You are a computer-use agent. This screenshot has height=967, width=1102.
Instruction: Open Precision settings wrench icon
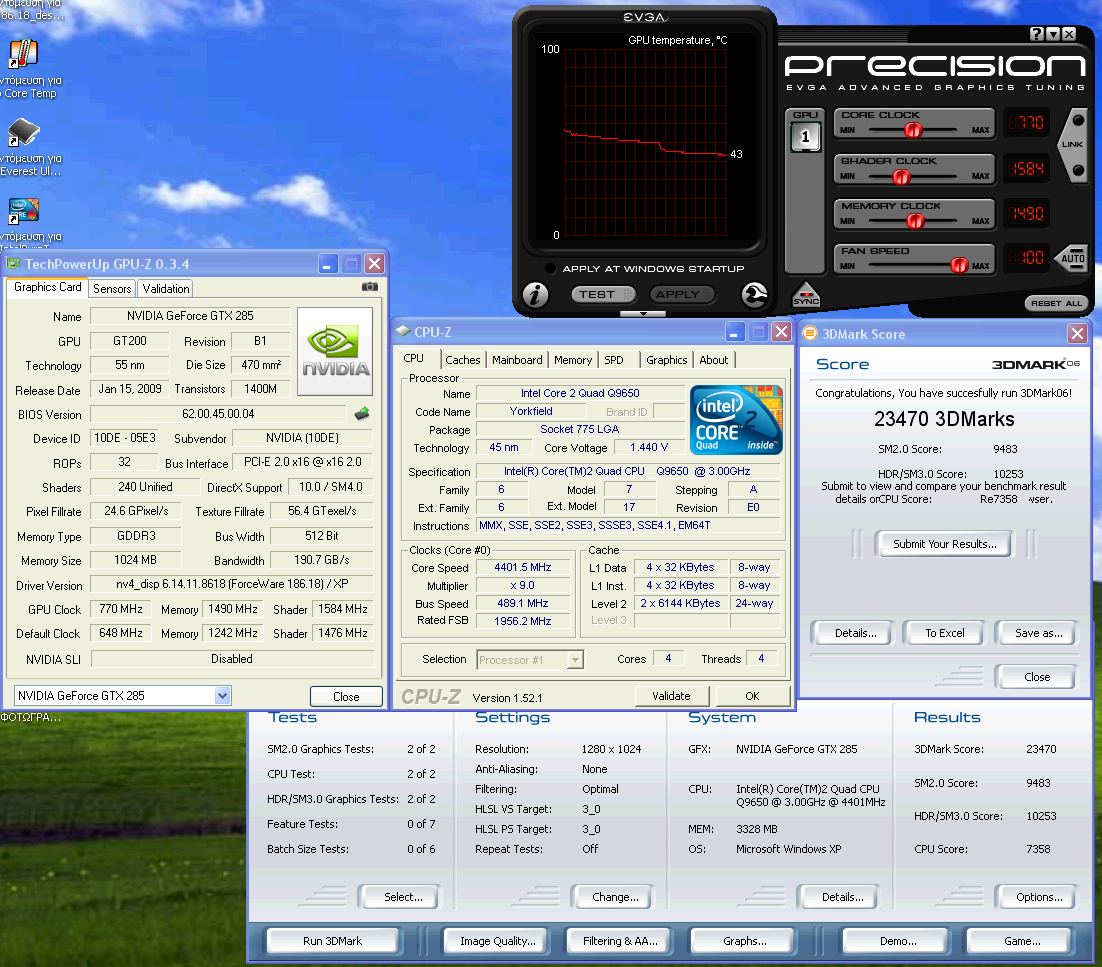[x=755, y=294]
